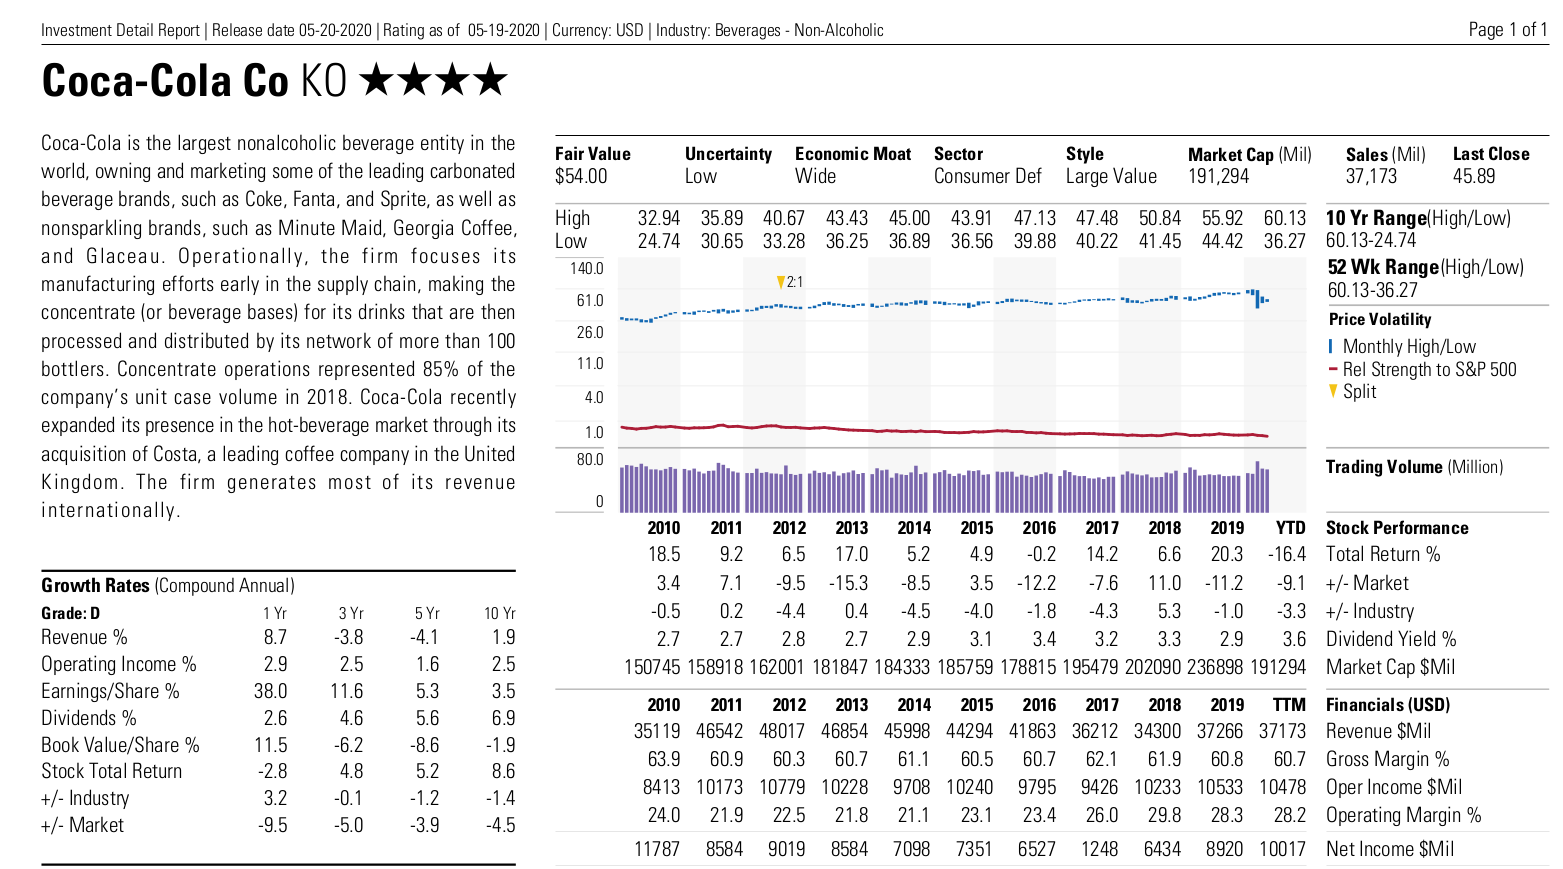Click the "Book Value/Share %" row label
1563x869 pixels.
(x=120, y=745)
